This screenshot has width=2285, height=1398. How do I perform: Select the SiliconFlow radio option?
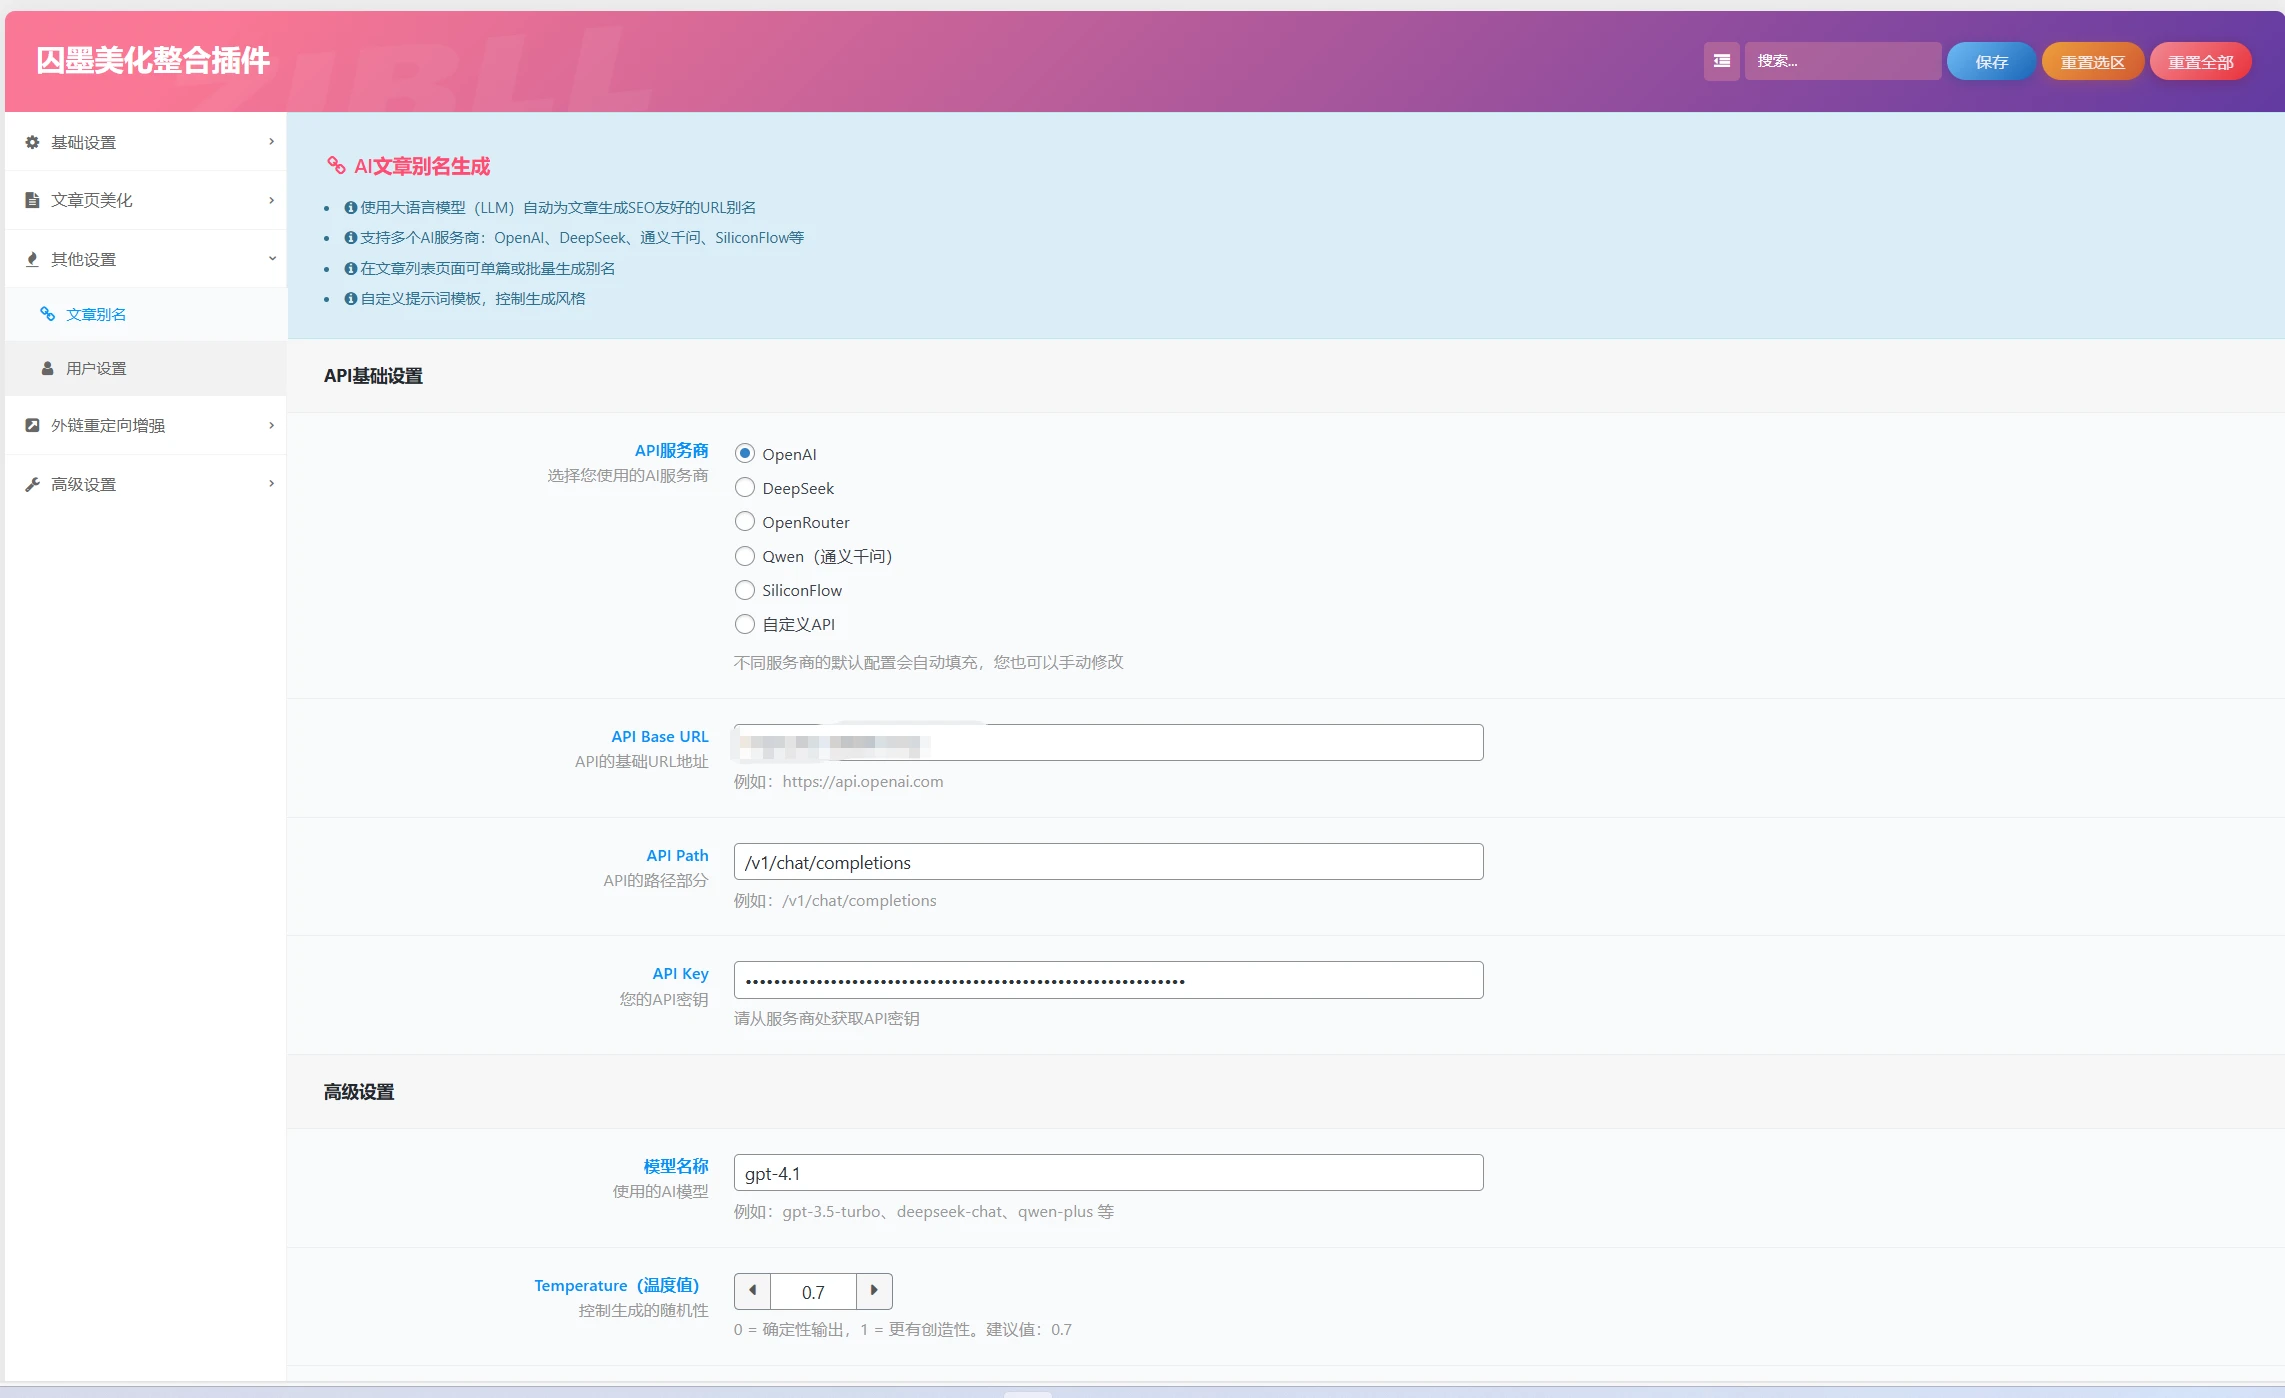click(x=745, y=590)
